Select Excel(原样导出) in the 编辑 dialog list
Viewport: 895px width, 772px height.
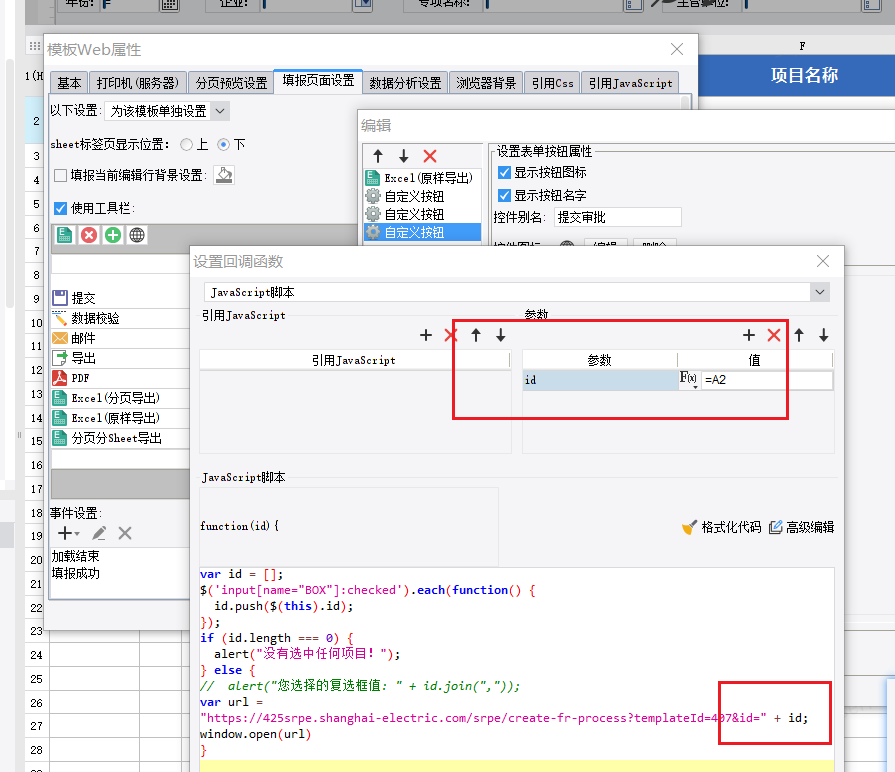pos(422,178)
